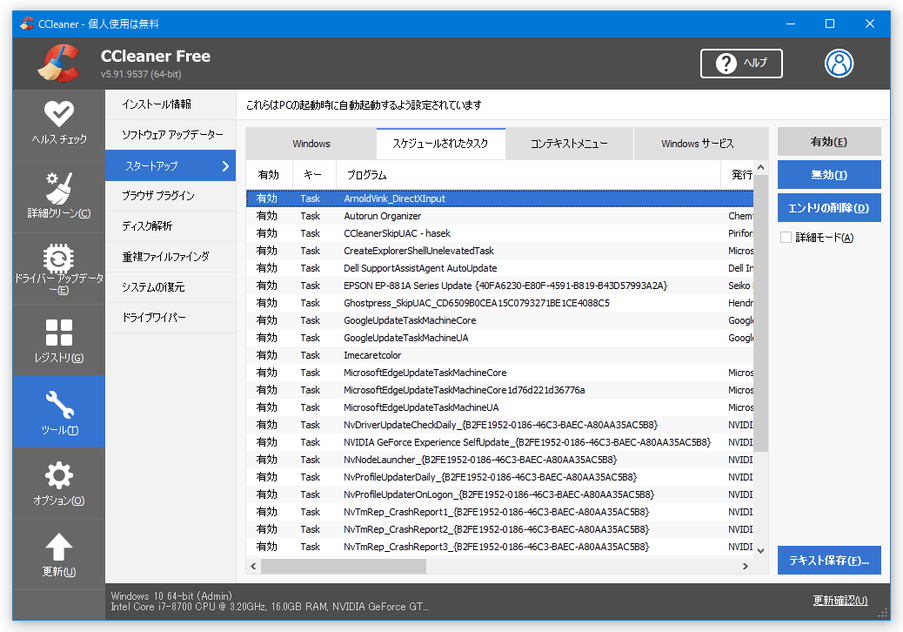Click Delete Entry (エントリの削除) button
The width and height of the screenshot is (903, 632).
tap(829, 208)
